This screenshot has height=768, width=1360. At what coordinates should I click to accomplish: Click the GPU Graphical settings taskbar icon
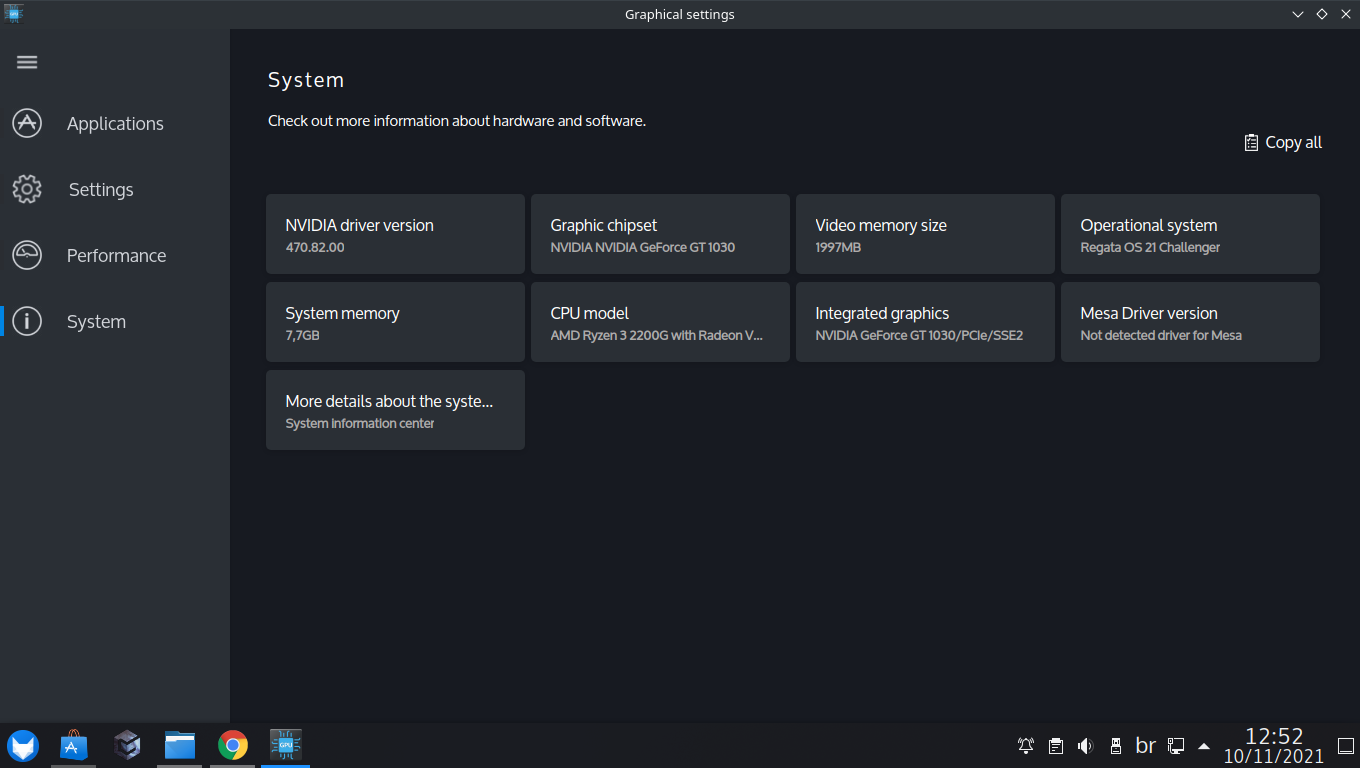[286, 746]
